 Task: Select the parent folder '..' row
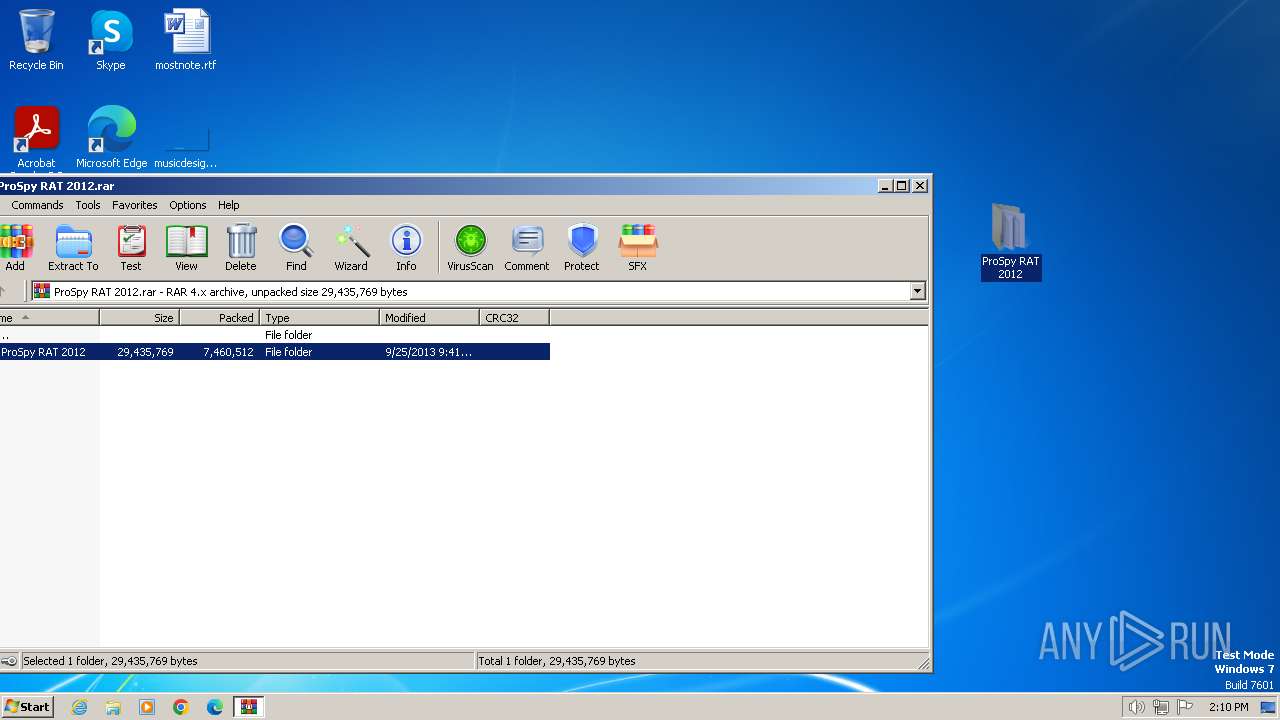[x=274, y=335]
